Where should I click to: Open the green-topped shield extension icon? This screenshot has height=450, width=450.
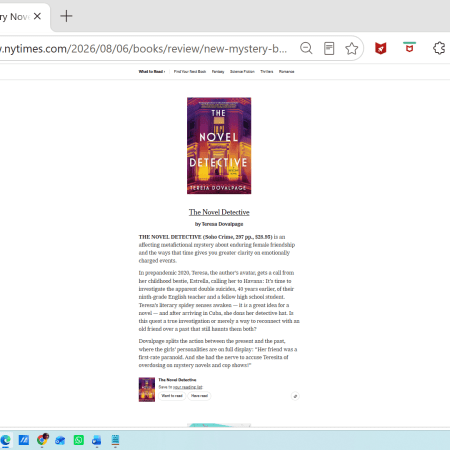click(409, 48)
